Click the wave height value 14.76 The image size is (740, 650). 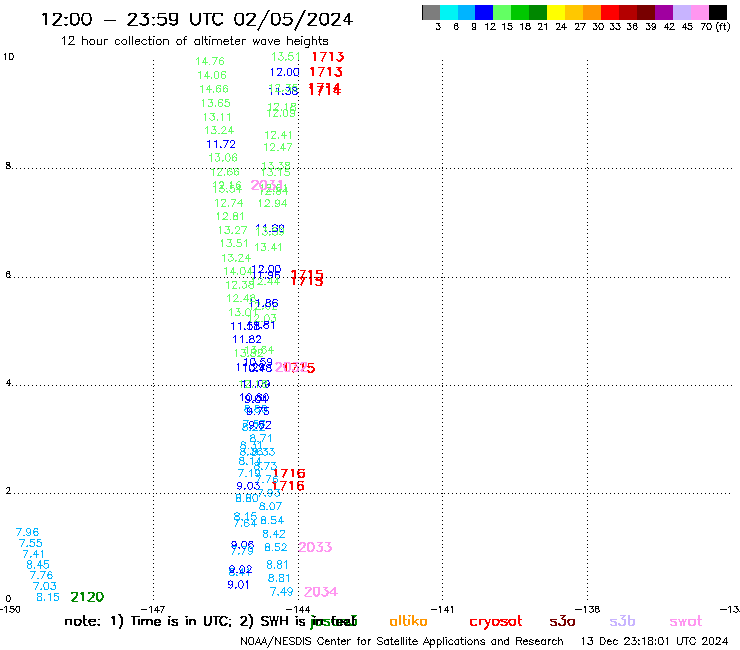coord(210,61)
